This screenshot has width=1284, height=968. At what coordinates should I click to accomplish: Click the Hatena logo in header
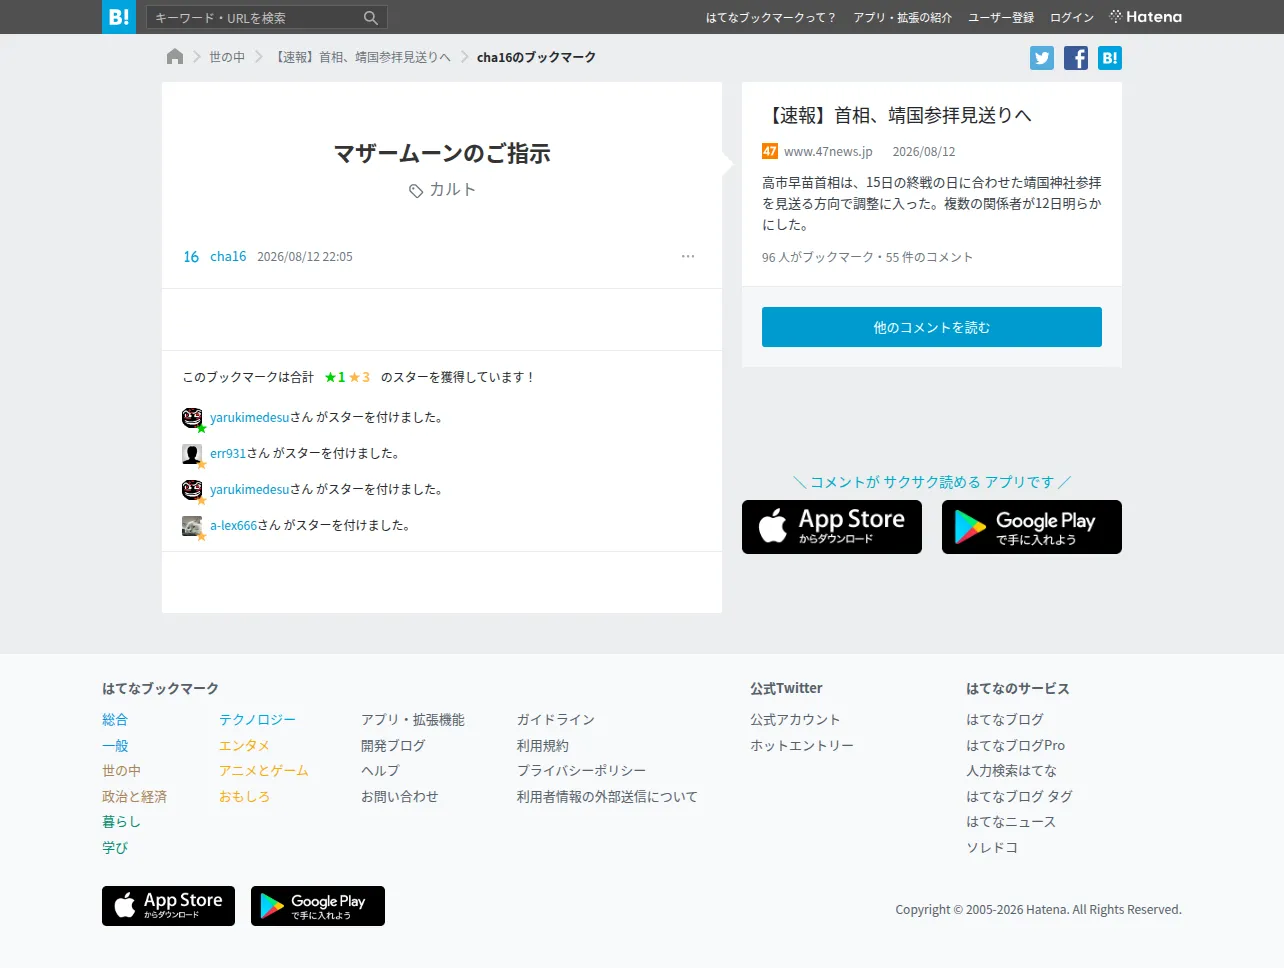(1145, 17)
